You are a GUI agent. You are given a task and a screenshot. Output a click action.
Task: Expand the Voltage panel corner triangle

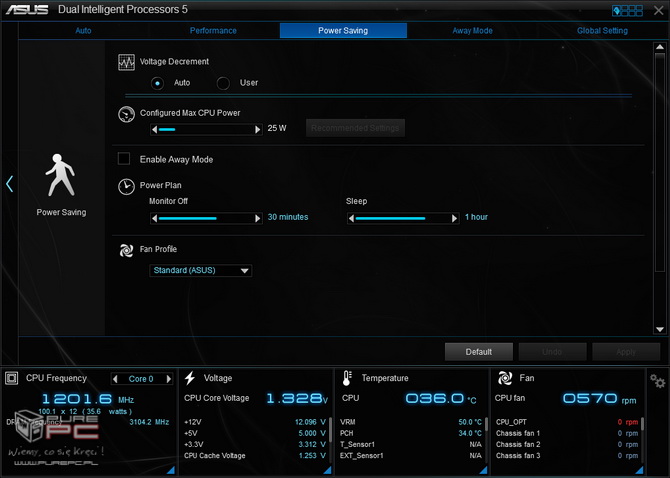327,470
